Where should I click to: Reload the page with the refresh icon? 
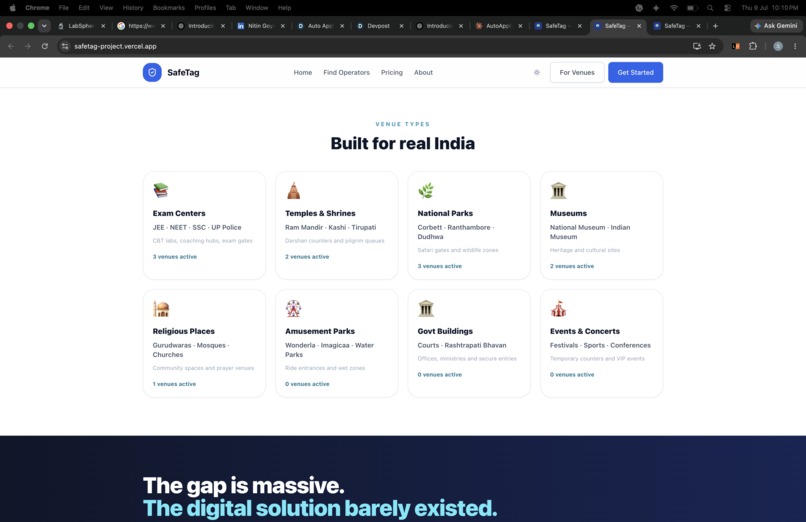tap(45, 46)
